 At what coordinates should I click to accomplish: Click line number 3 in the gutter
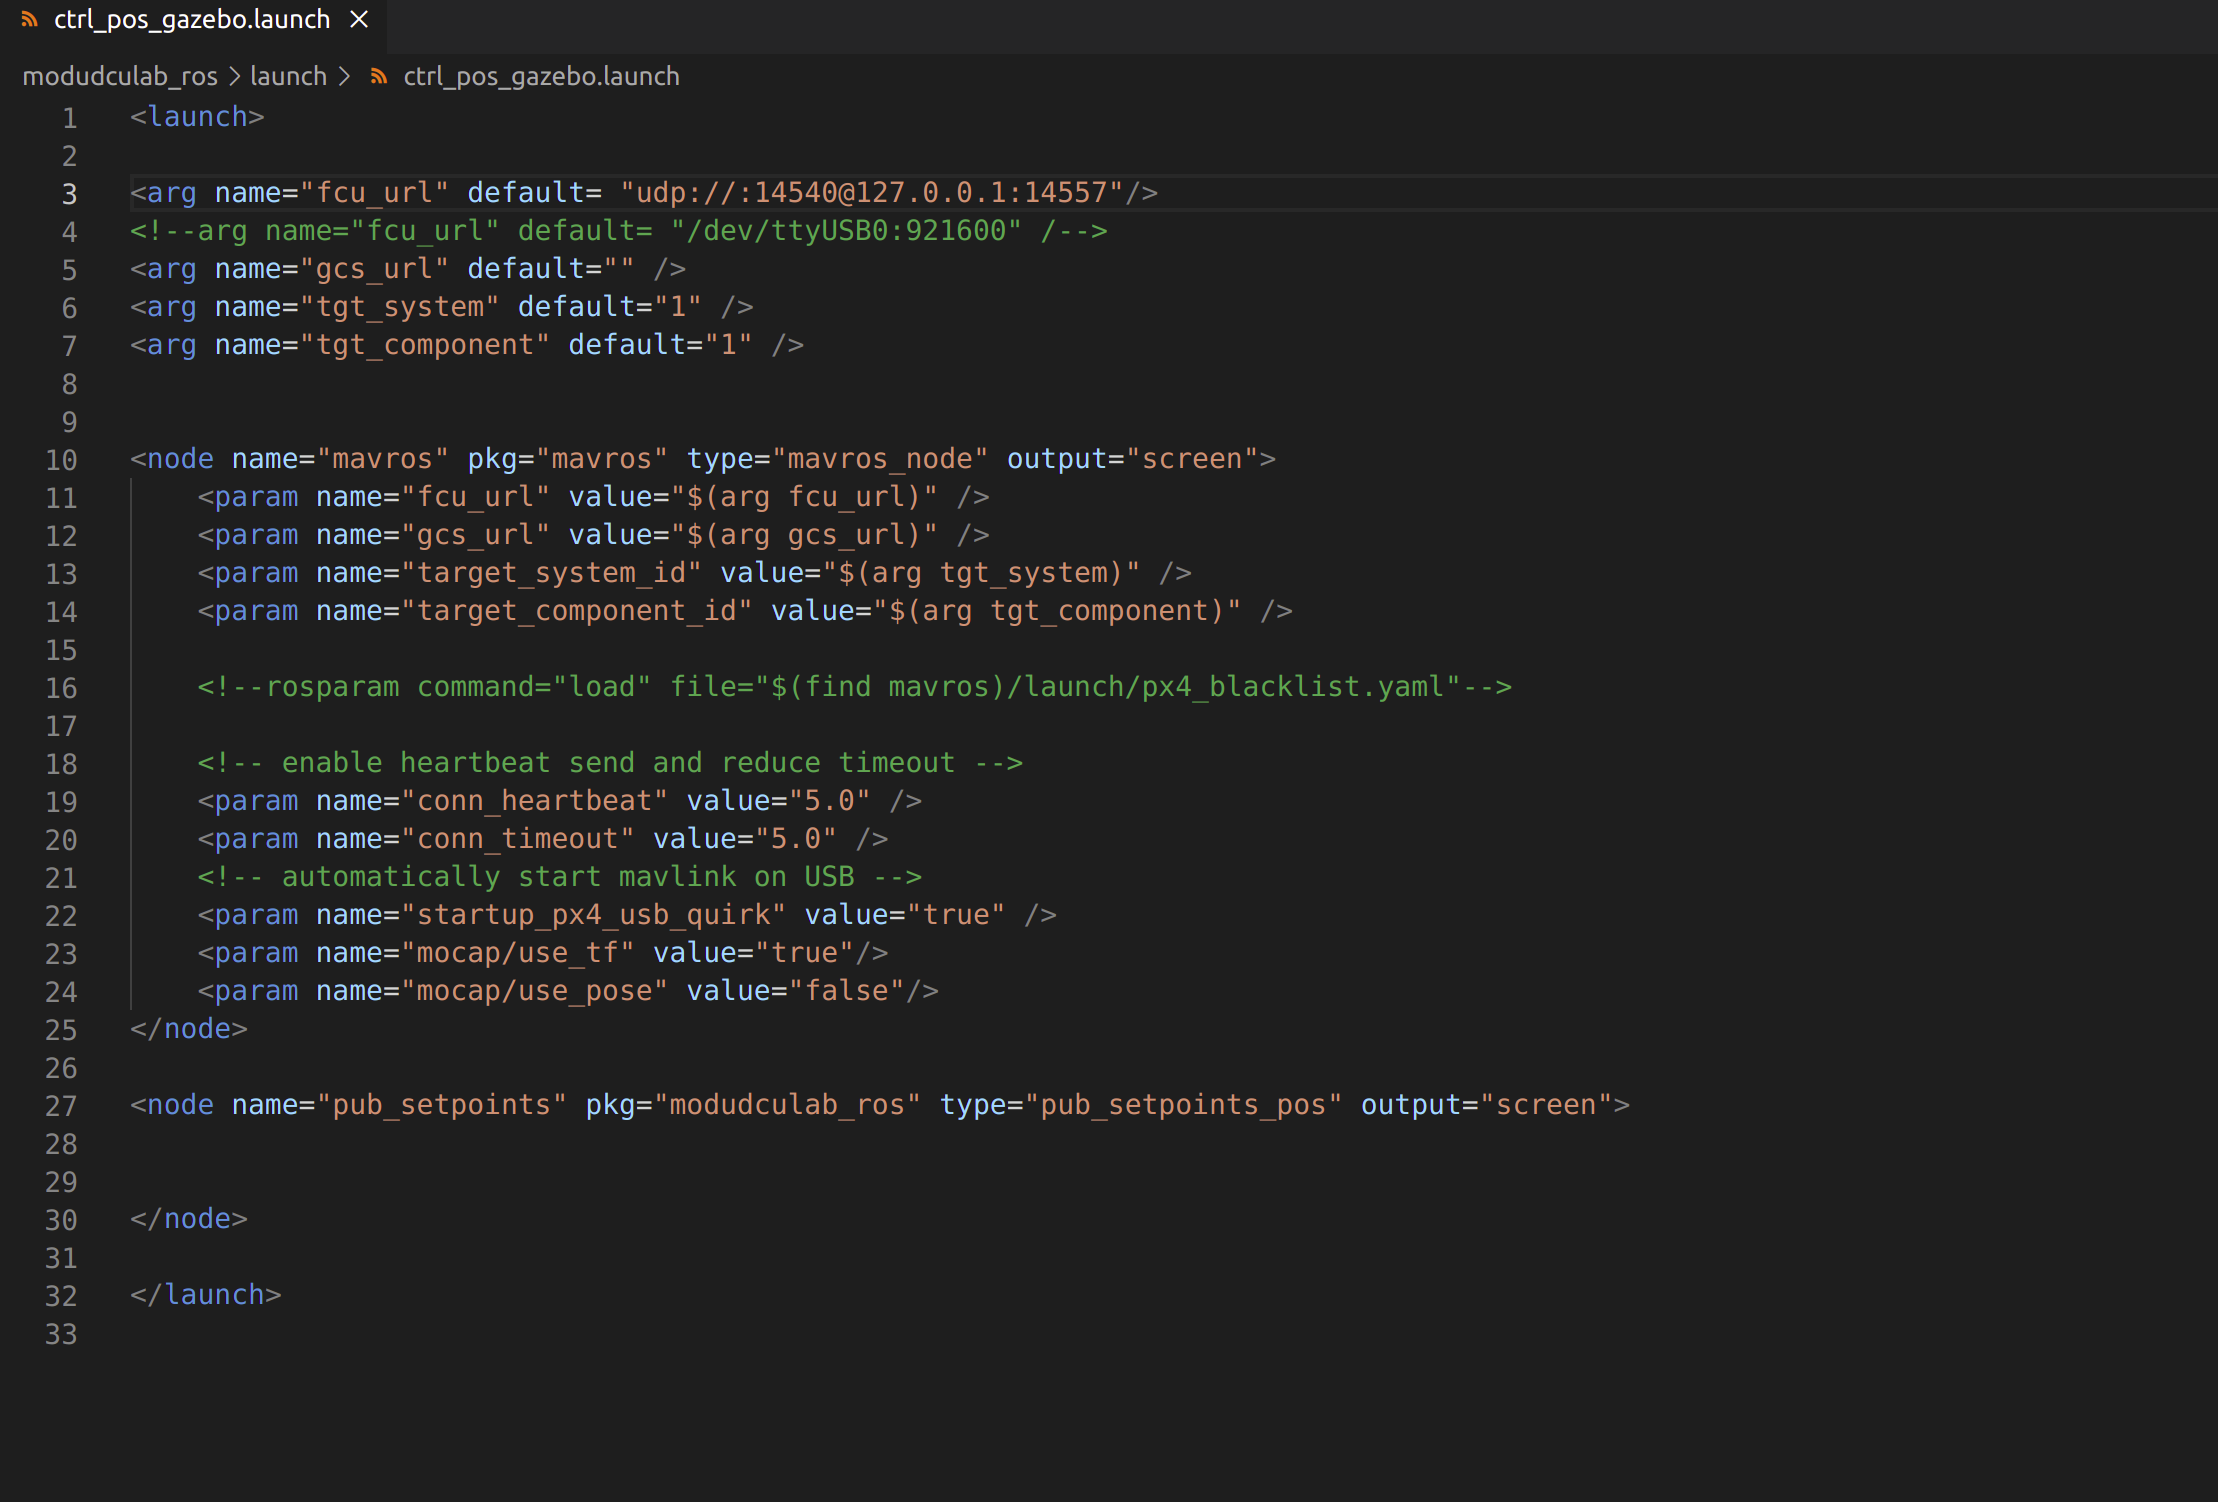coord(69,194)
